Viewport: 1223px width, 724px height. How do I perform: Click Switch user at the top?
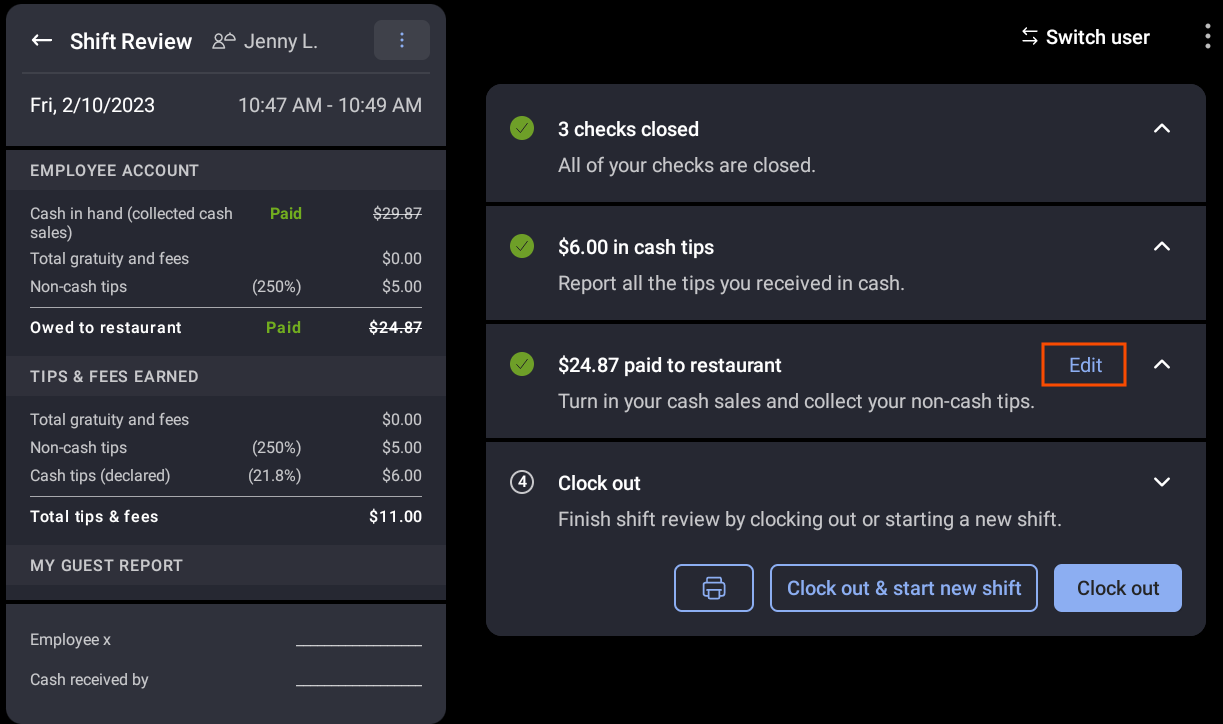(1097, 36)
